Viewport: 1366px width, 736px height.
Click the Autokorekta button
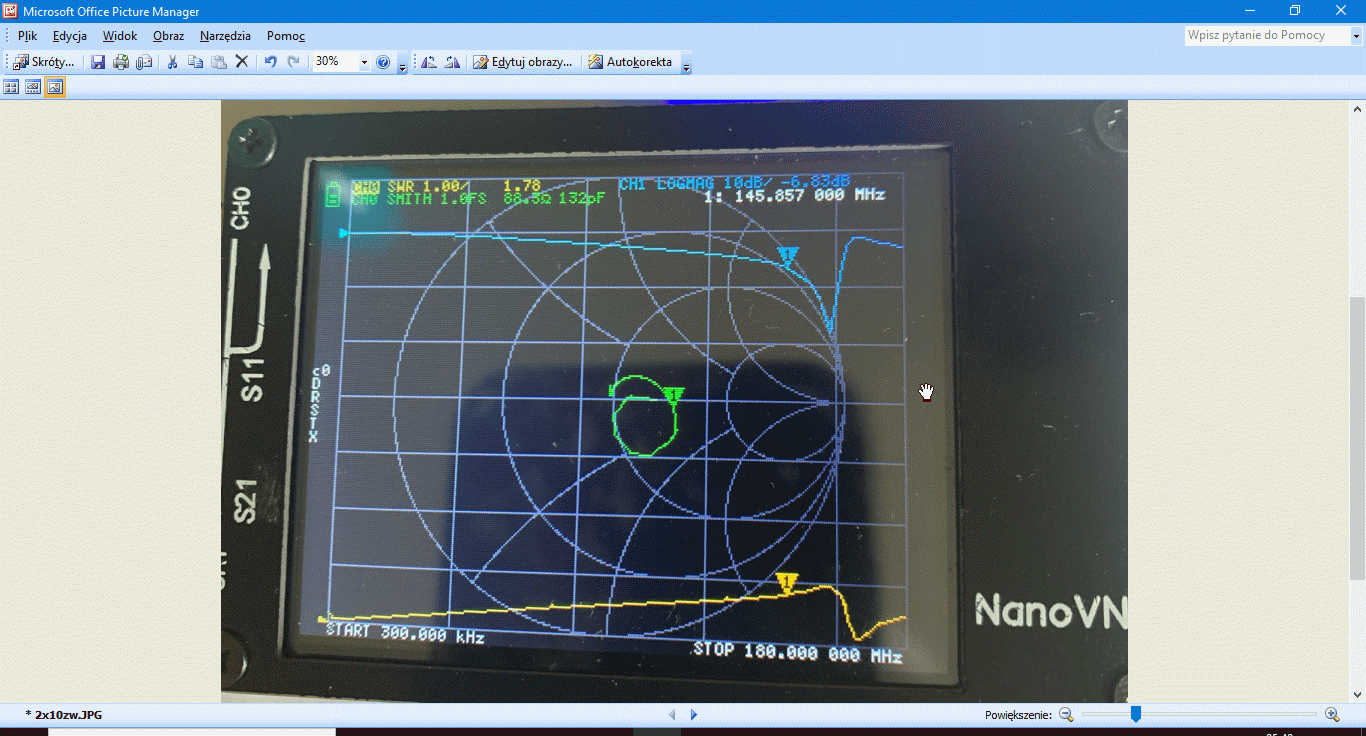pyautogui.click(x=630, y=62)
